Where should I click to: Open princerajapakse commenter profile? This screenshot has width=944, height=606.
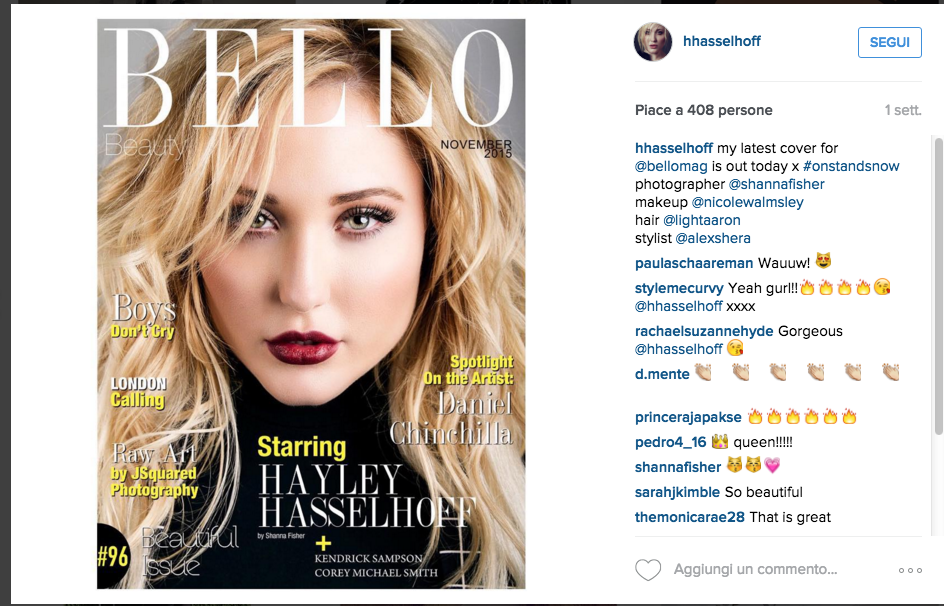tap(688, 417)
